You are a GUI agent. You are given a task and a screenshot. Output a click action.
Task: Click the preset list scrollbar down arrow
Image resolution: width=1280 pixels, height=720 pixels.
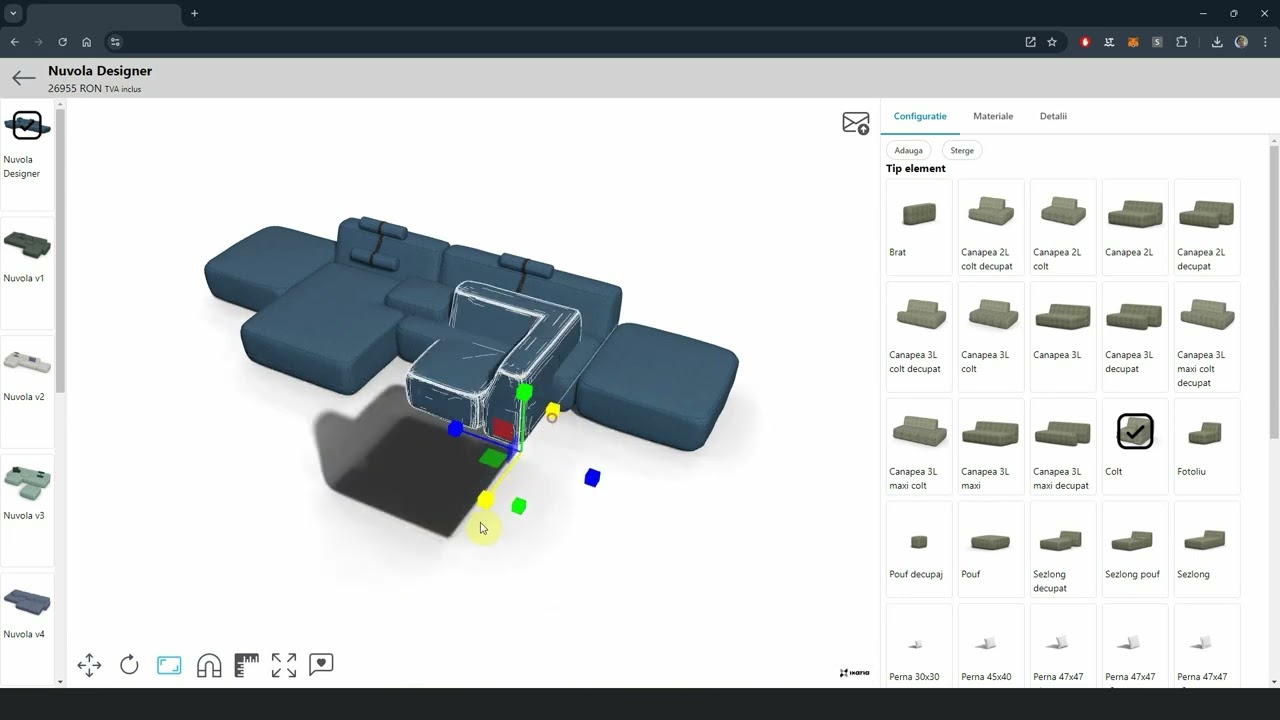coord(60,682)
